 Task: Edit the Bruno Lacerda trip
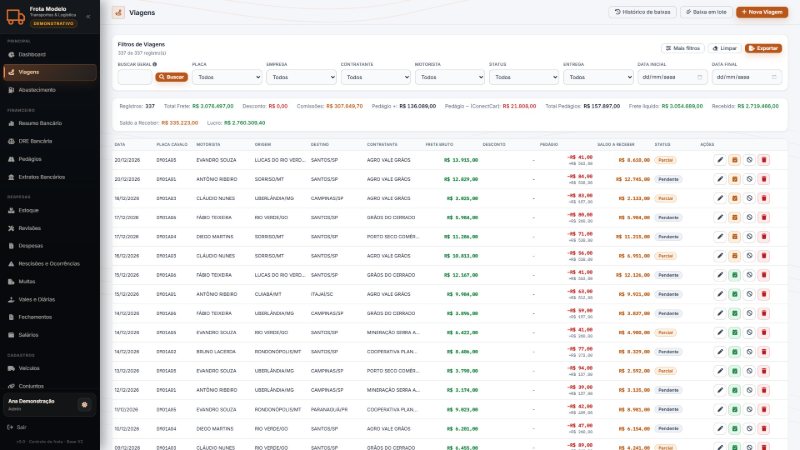click(720, 352)
